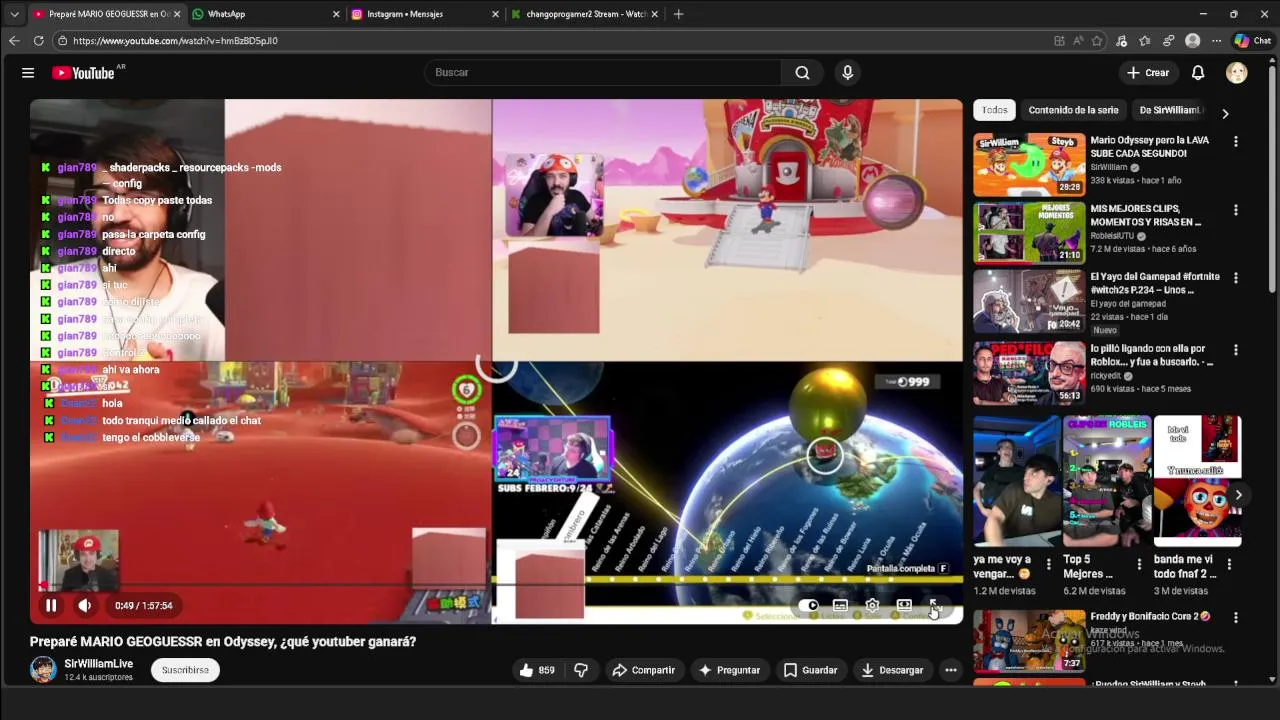Seek using the red video progress bar
This screenshot has height=720, width=1280.
click(x=496, y=583)
